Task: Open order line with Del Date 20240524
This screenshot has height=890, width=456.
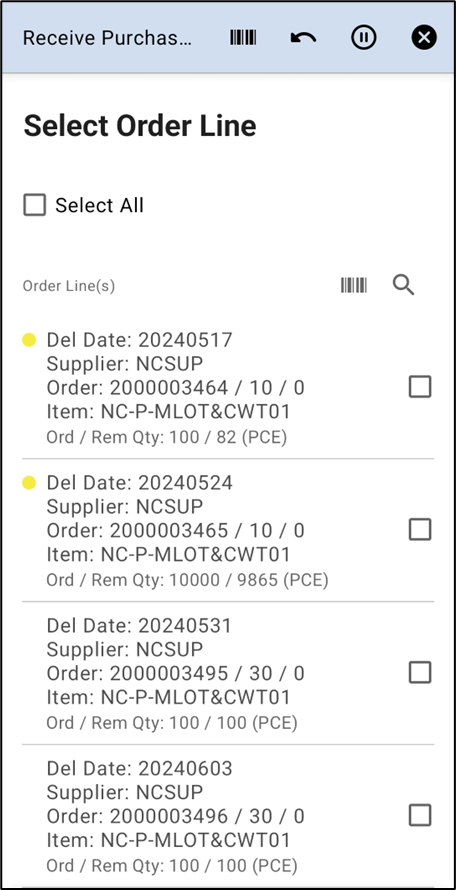Action: pyautogui.click(x=228, y=531)
